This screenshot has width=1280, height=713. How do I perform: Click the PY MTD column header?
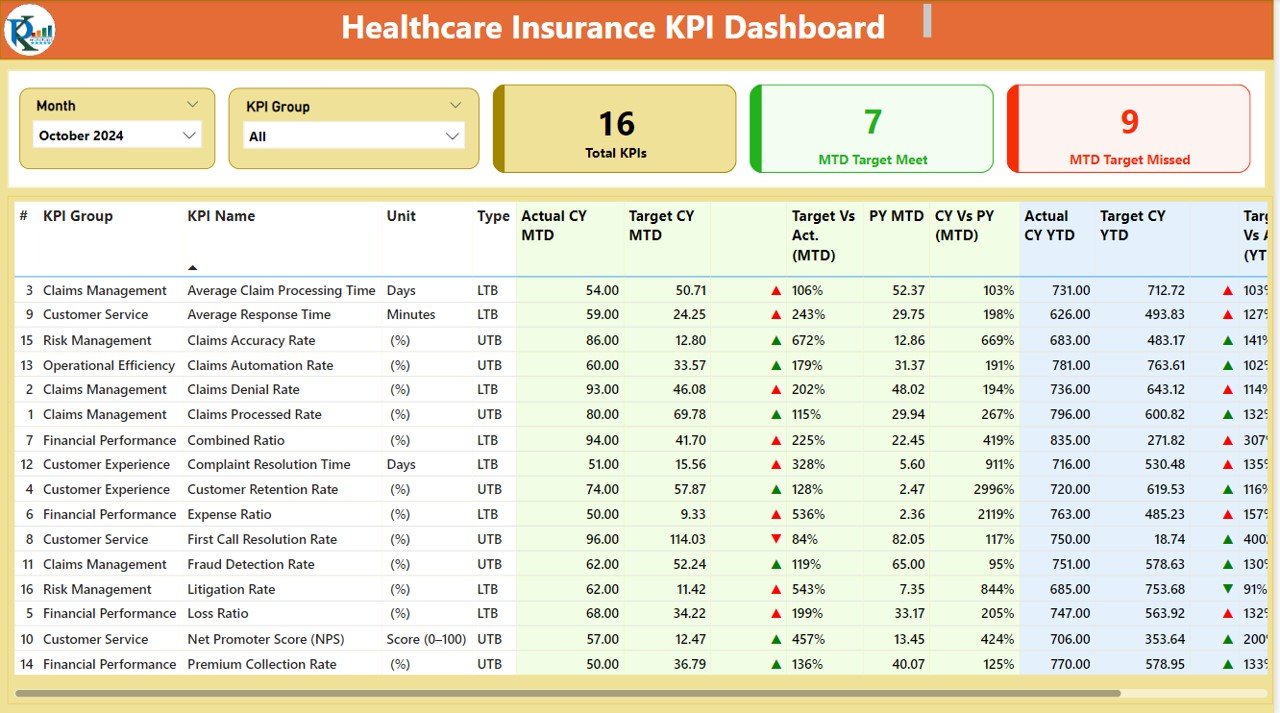(896, 216)
